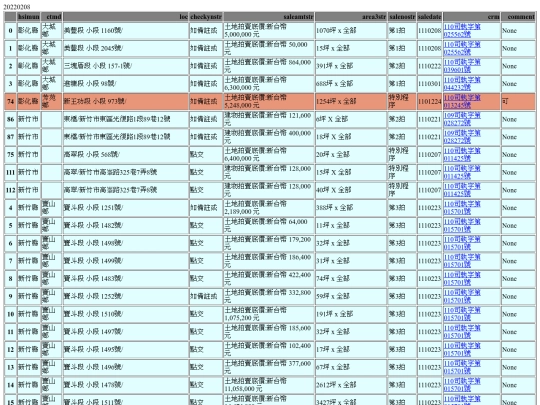Image resolution: width=540 pixels, height=405 pixels.
Task: Click location cell with 1510號 in row 10
Action: click(126, 314)
